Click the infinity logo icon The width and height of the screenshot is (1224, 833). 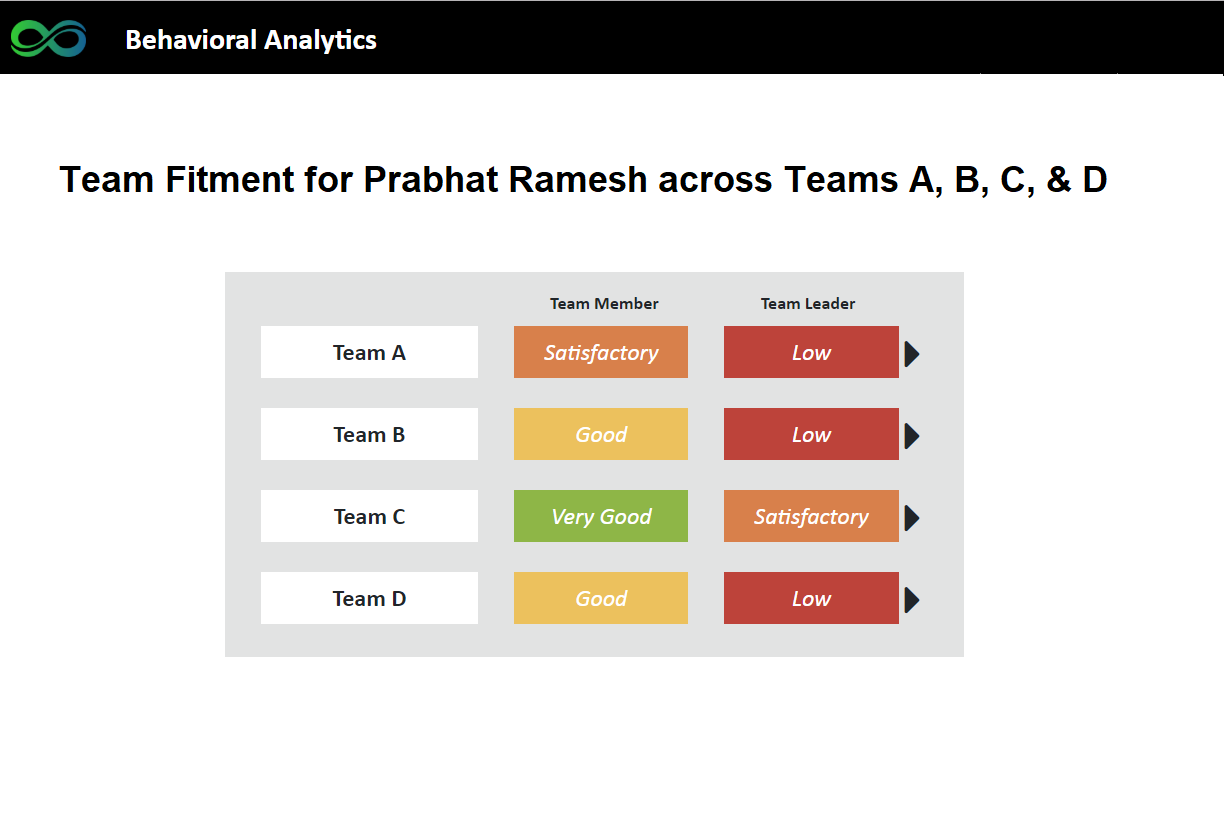tap(49, 39)
